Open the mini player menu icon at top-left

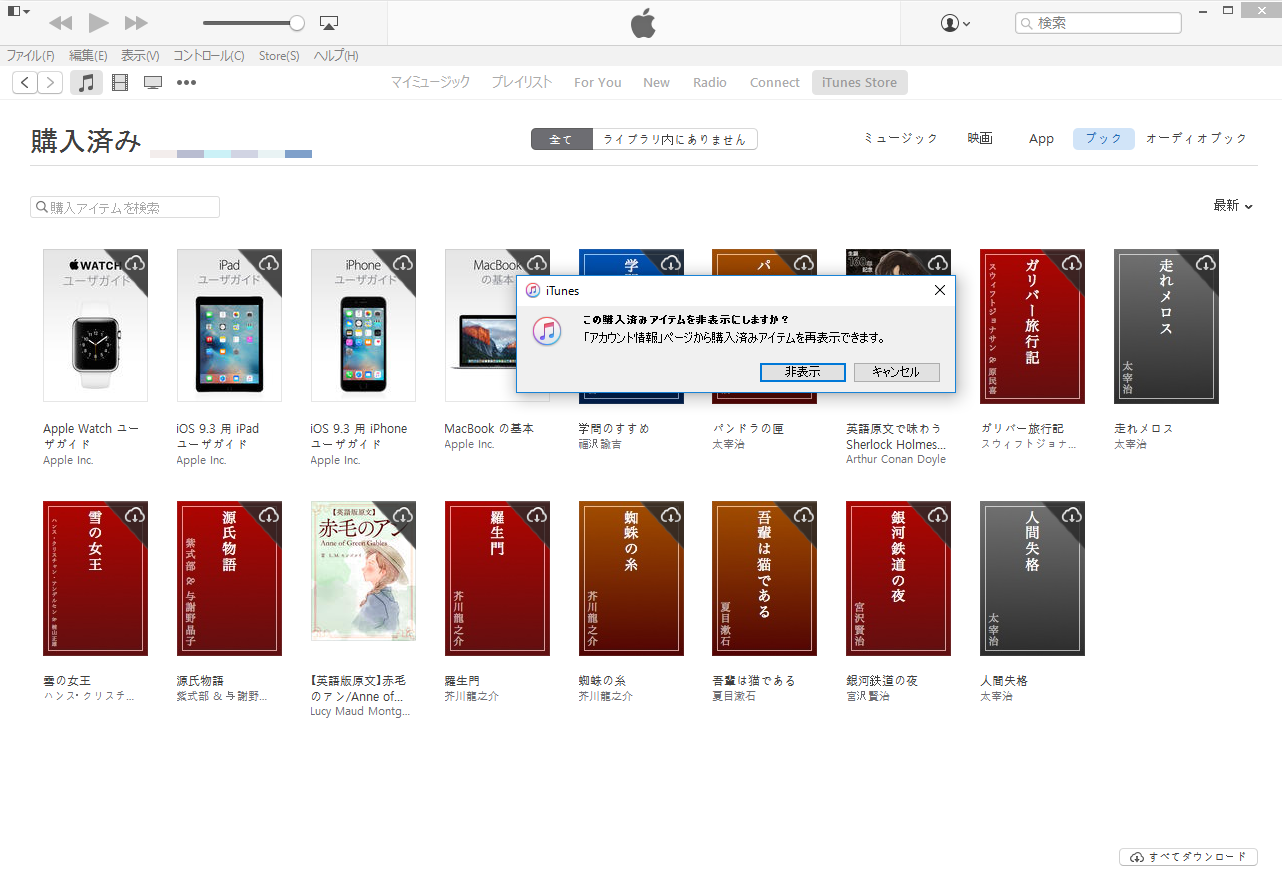tap(18, 11)
